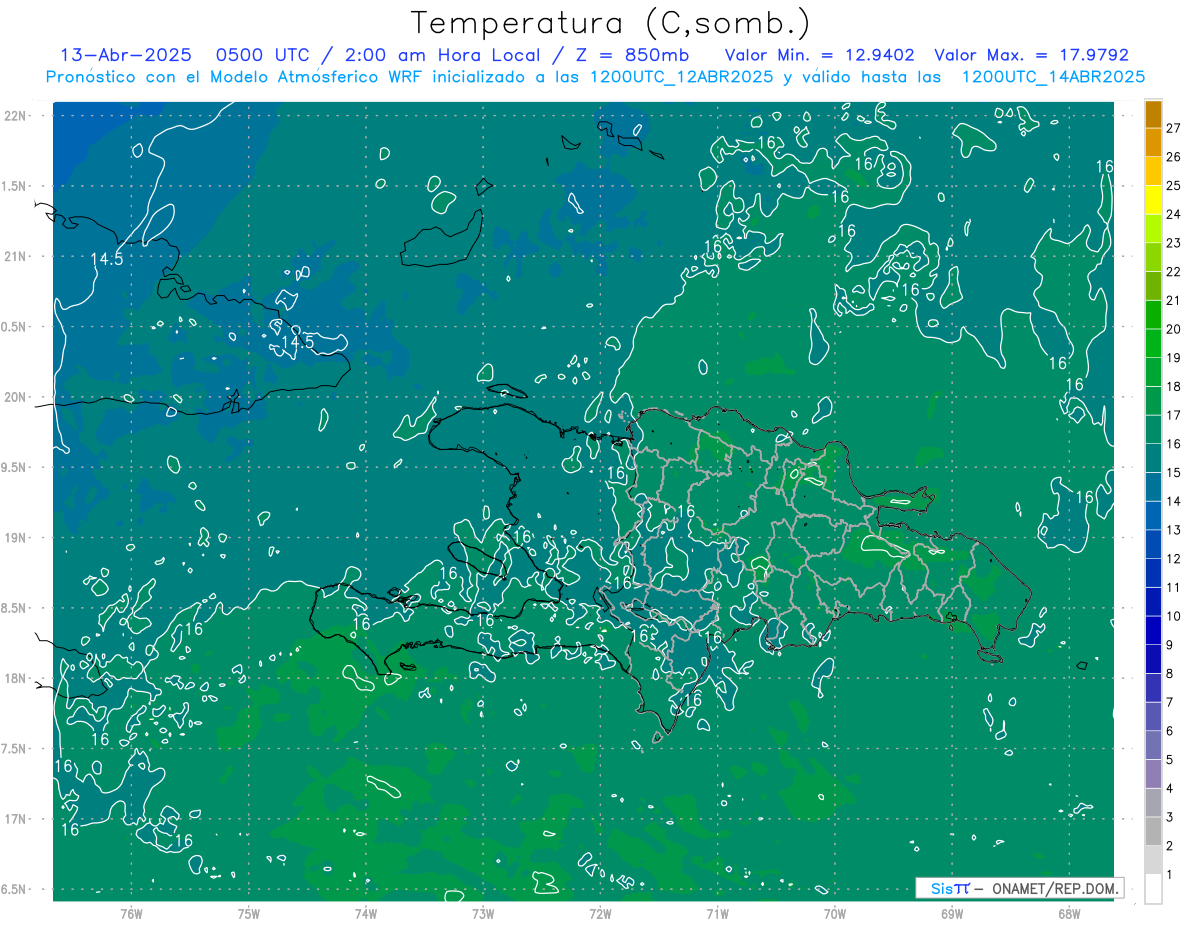Click the "73W" longitude axis label
The image size is (1200, 927).
click(483, 914)
